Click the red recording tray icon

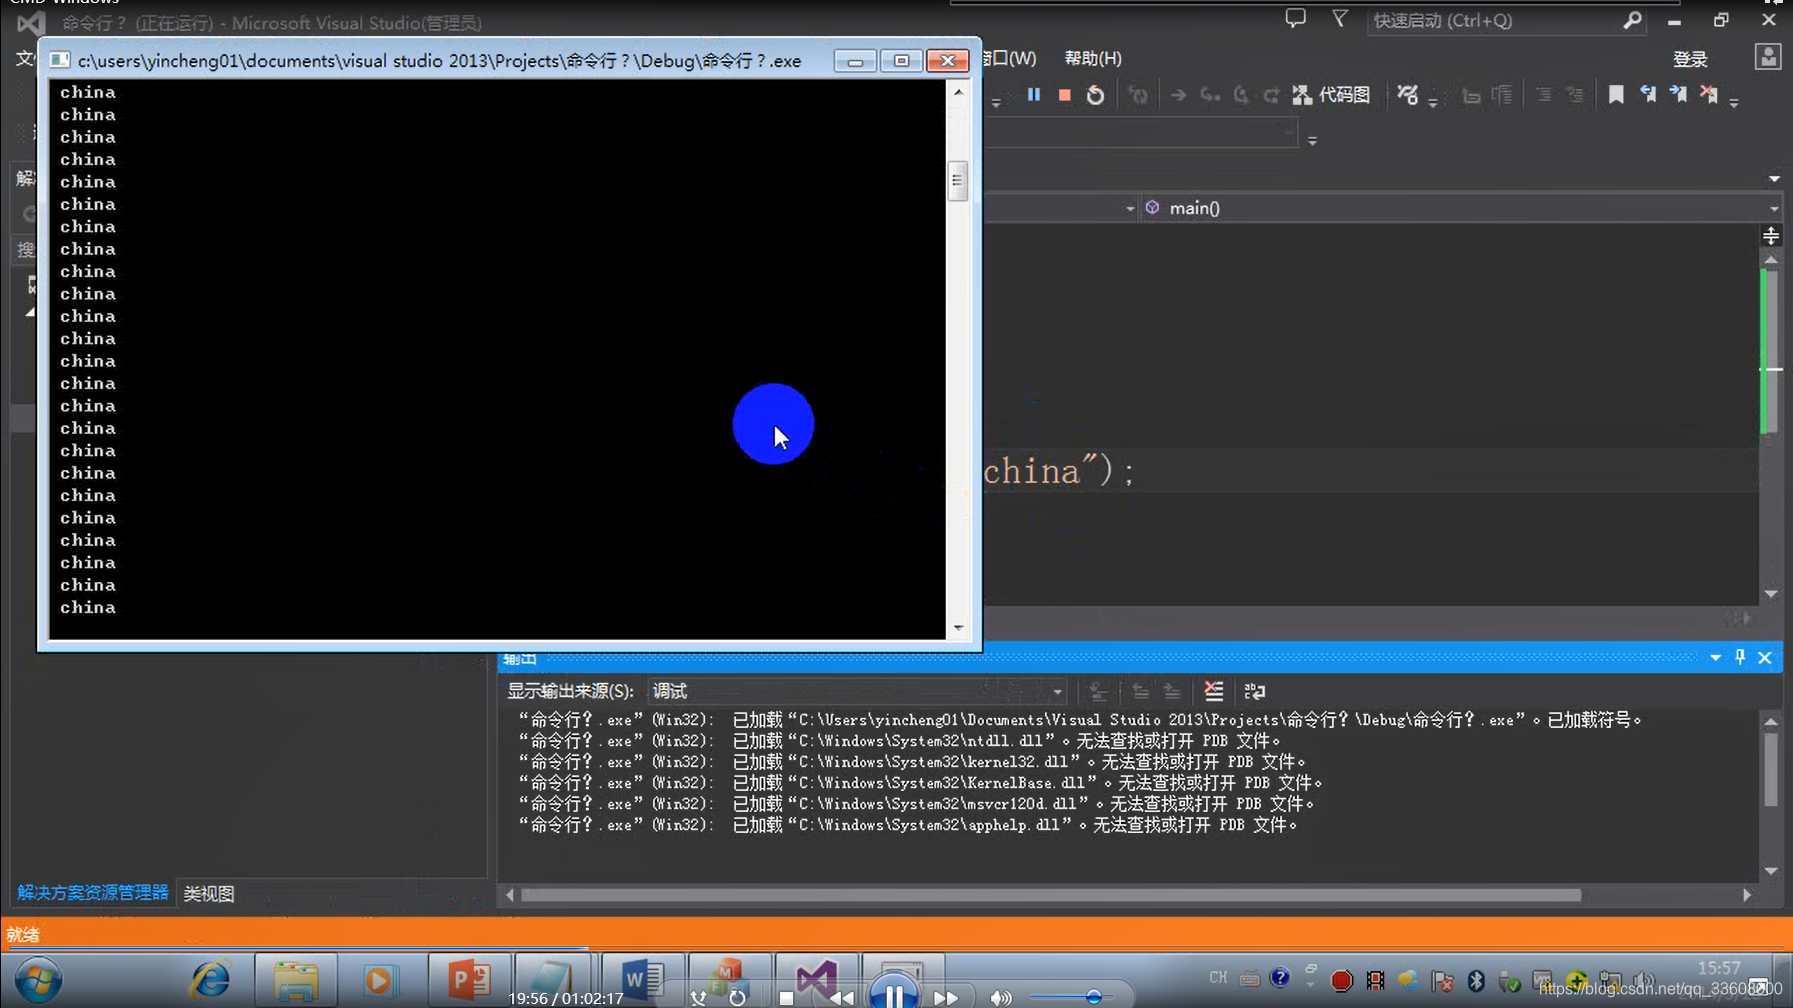[1342, 981]
